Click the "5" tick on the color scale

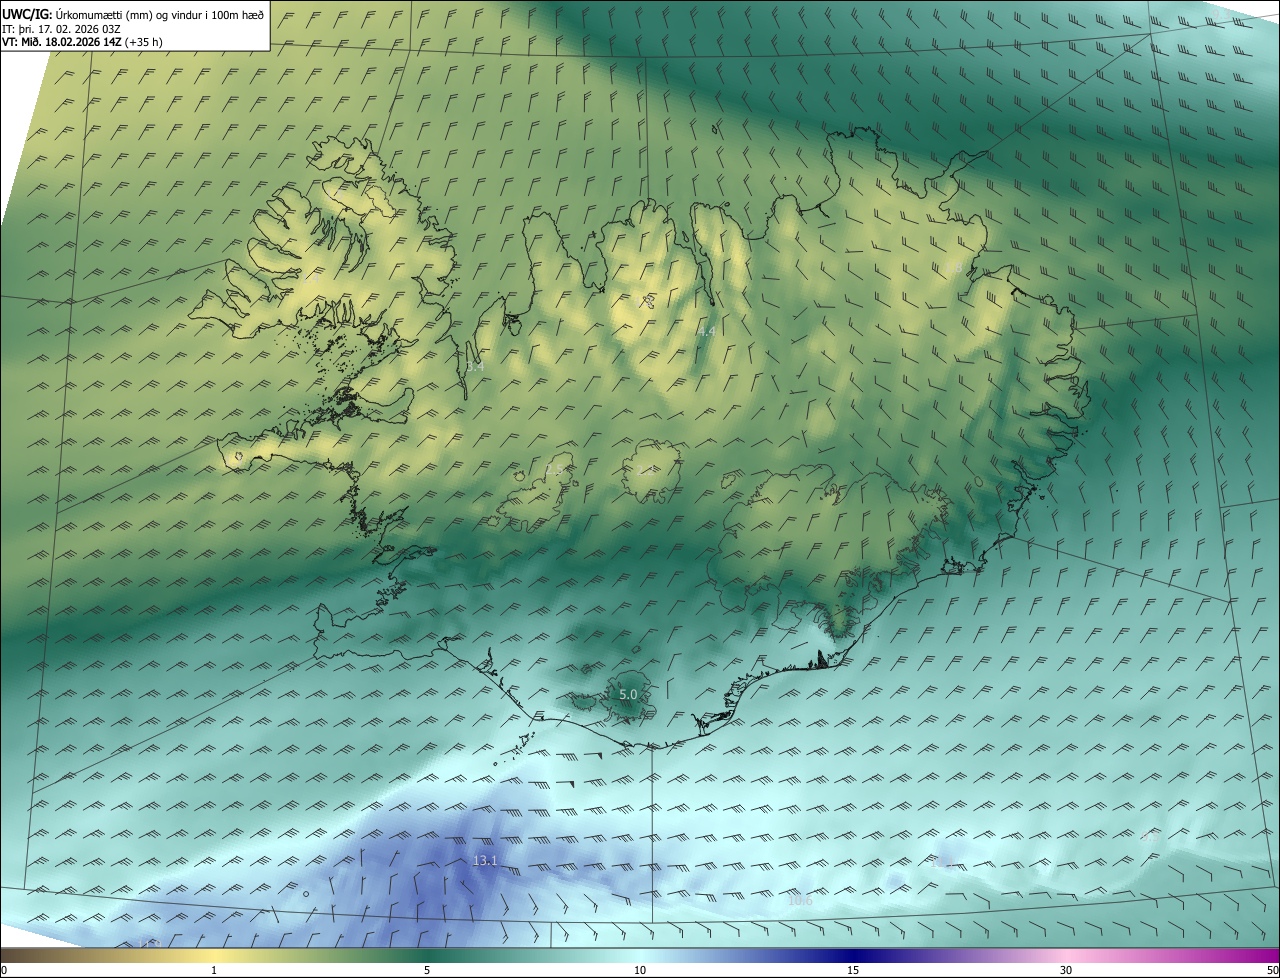pos(427,971)
